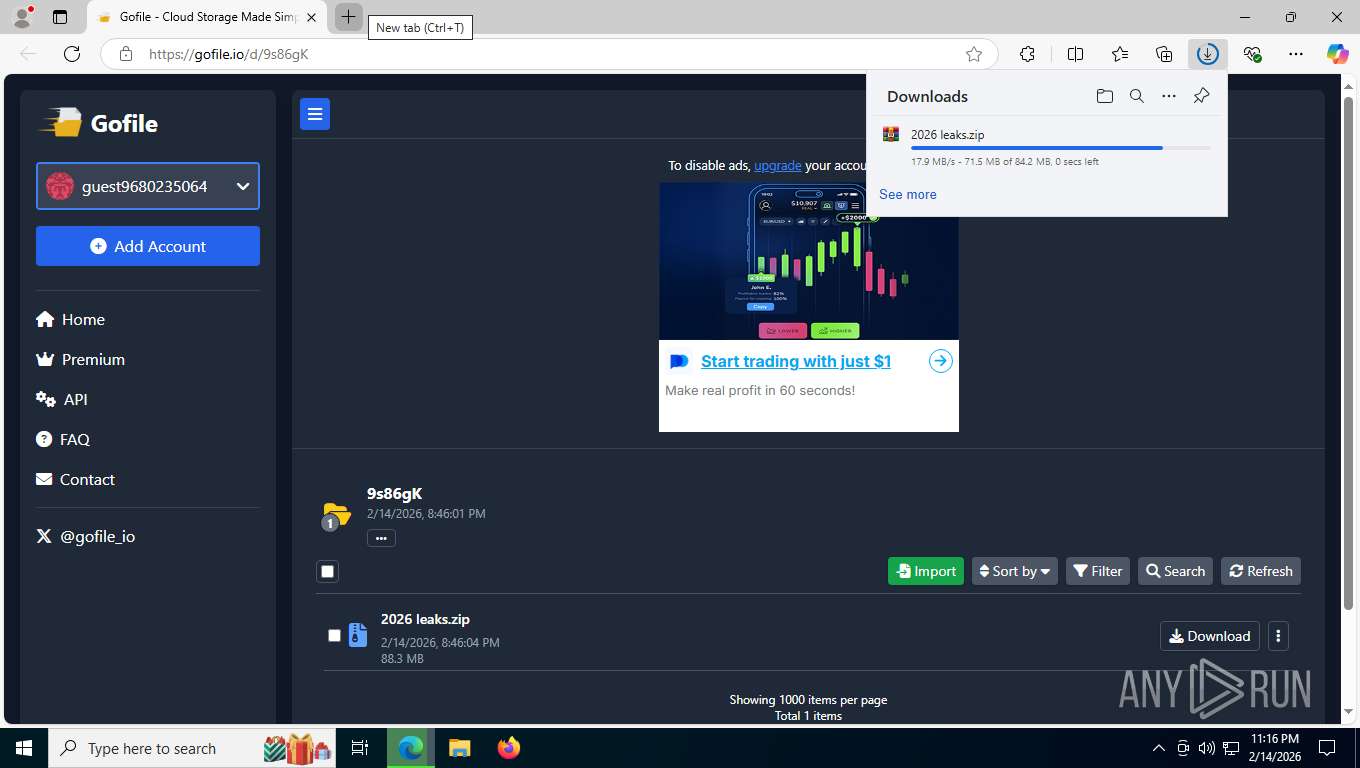Click the upgrade link

pos(777,165)
